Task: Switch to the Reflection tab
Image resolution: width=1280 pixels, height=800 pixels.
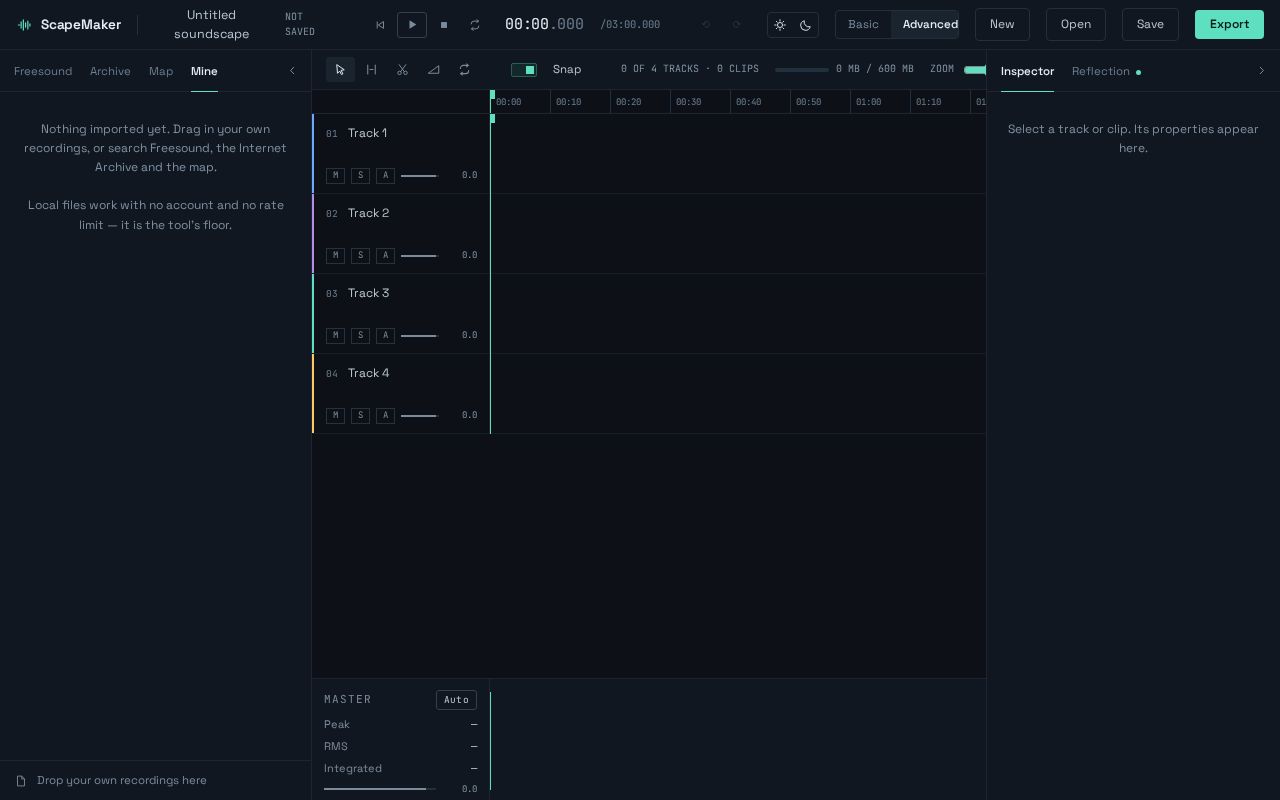Action: [x=1106, y=71]
